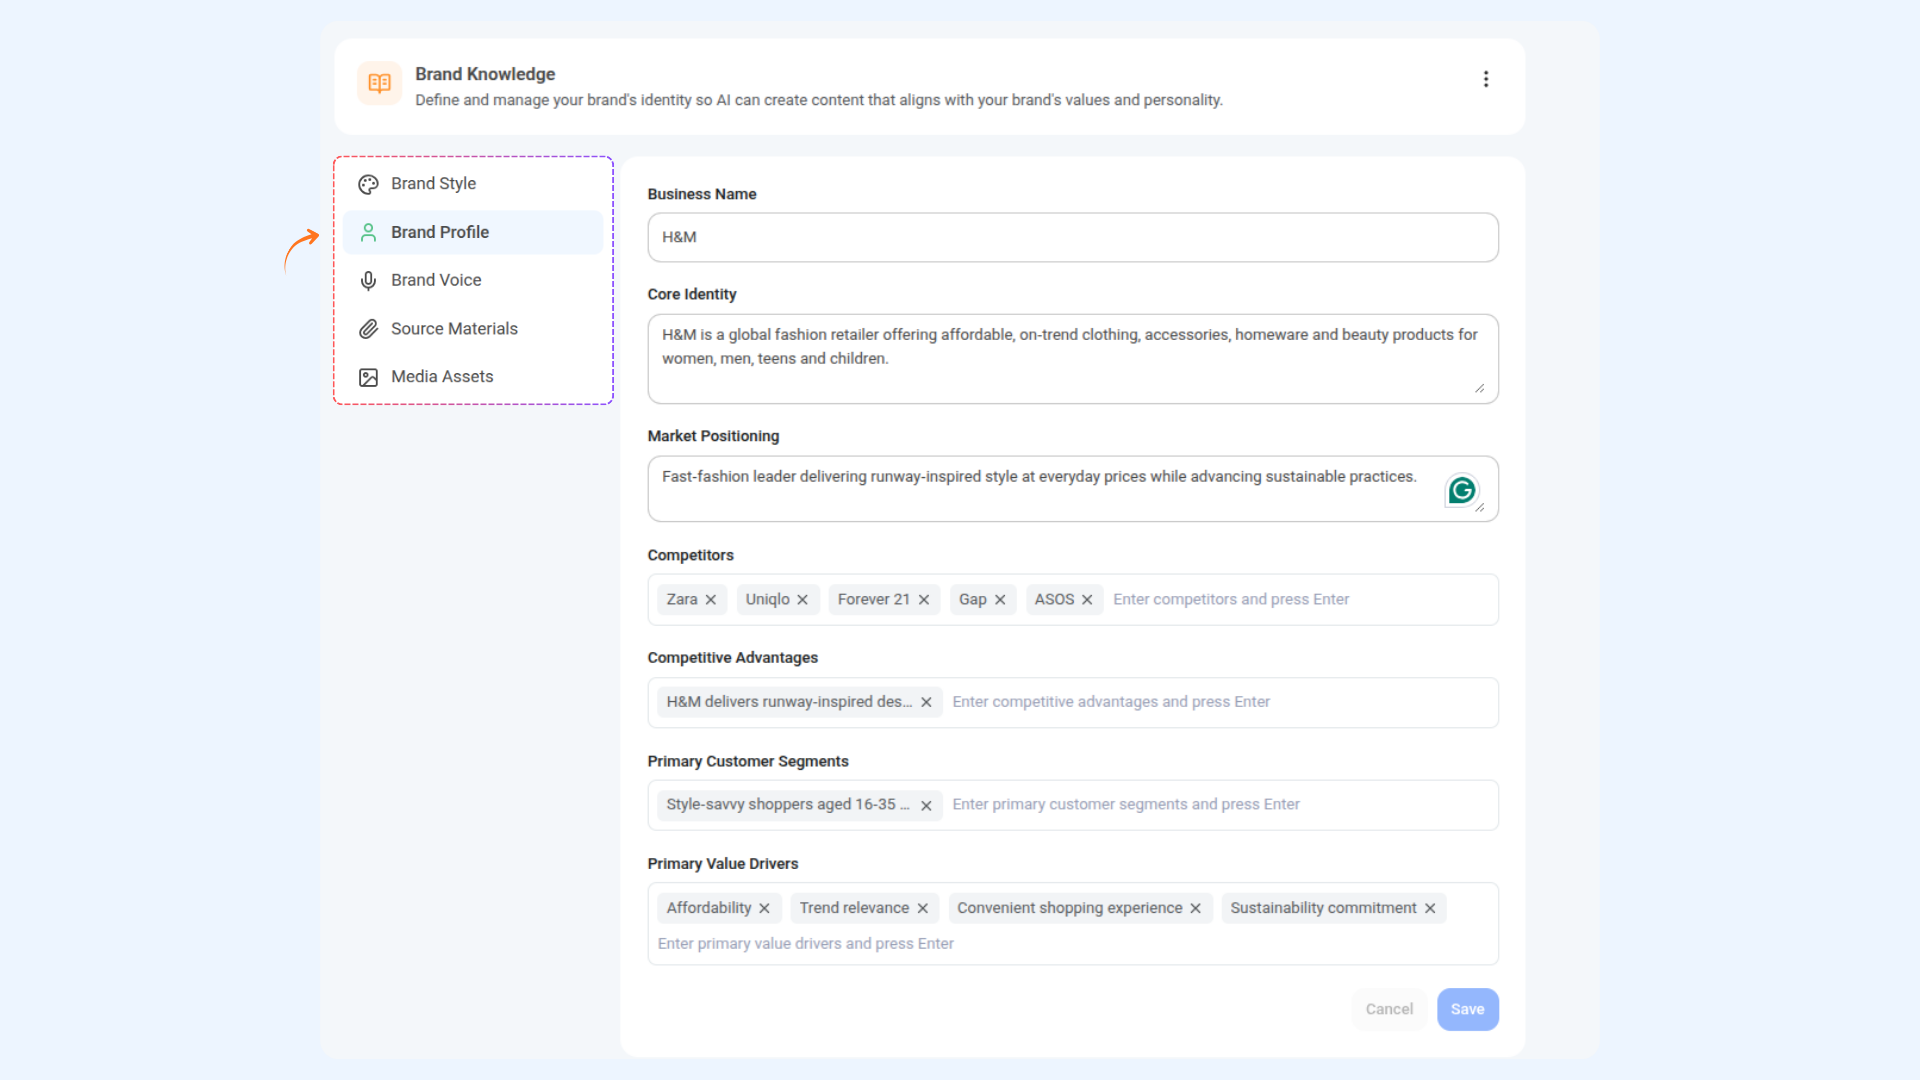
Task: Click the Trend relevance tag text
Action: coord(854,908)
